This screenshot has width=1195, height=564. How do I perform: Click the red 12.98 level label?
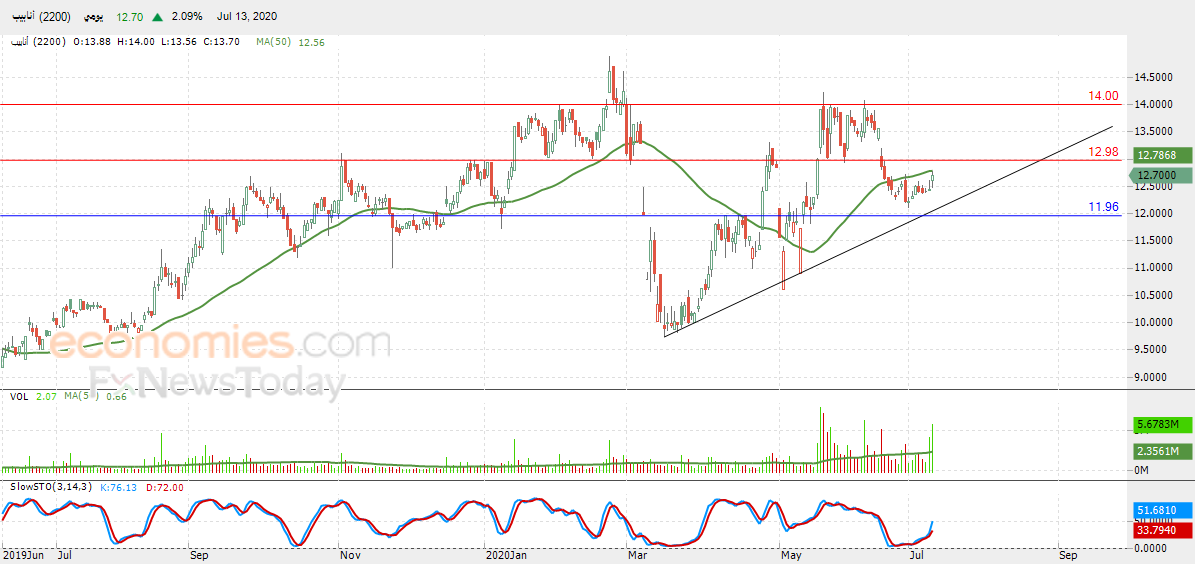tap(1104, 152)
